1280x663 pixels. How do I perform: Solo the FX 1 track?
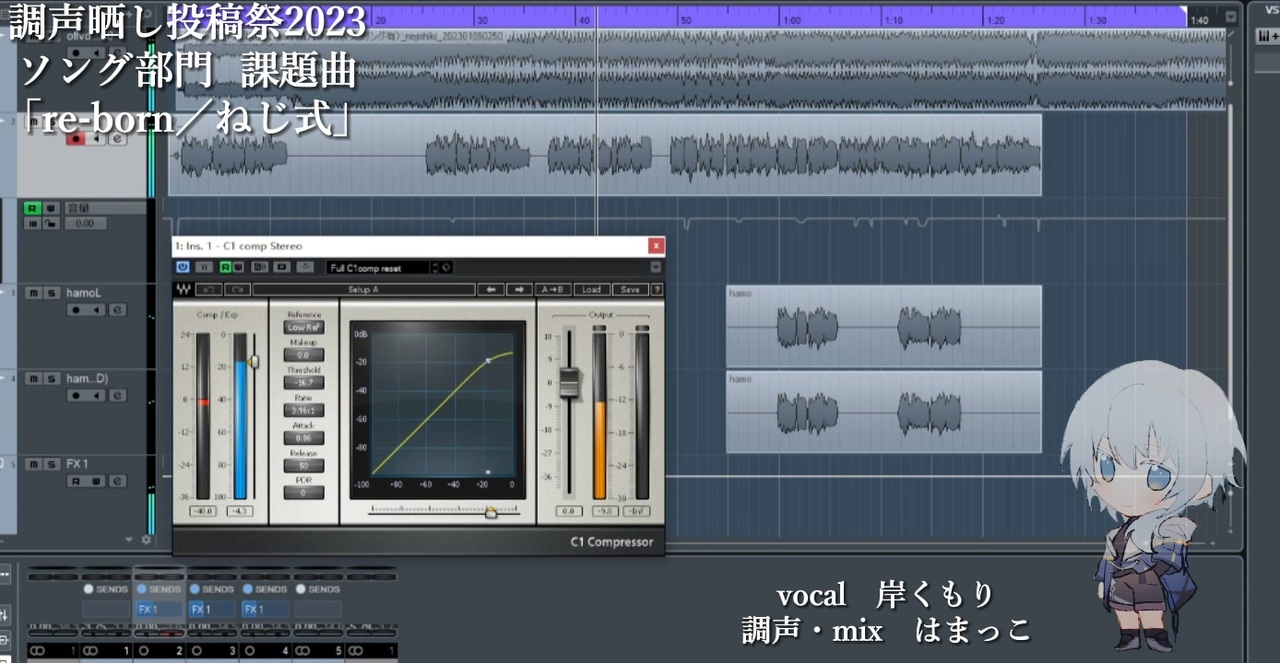pos(51,464)
